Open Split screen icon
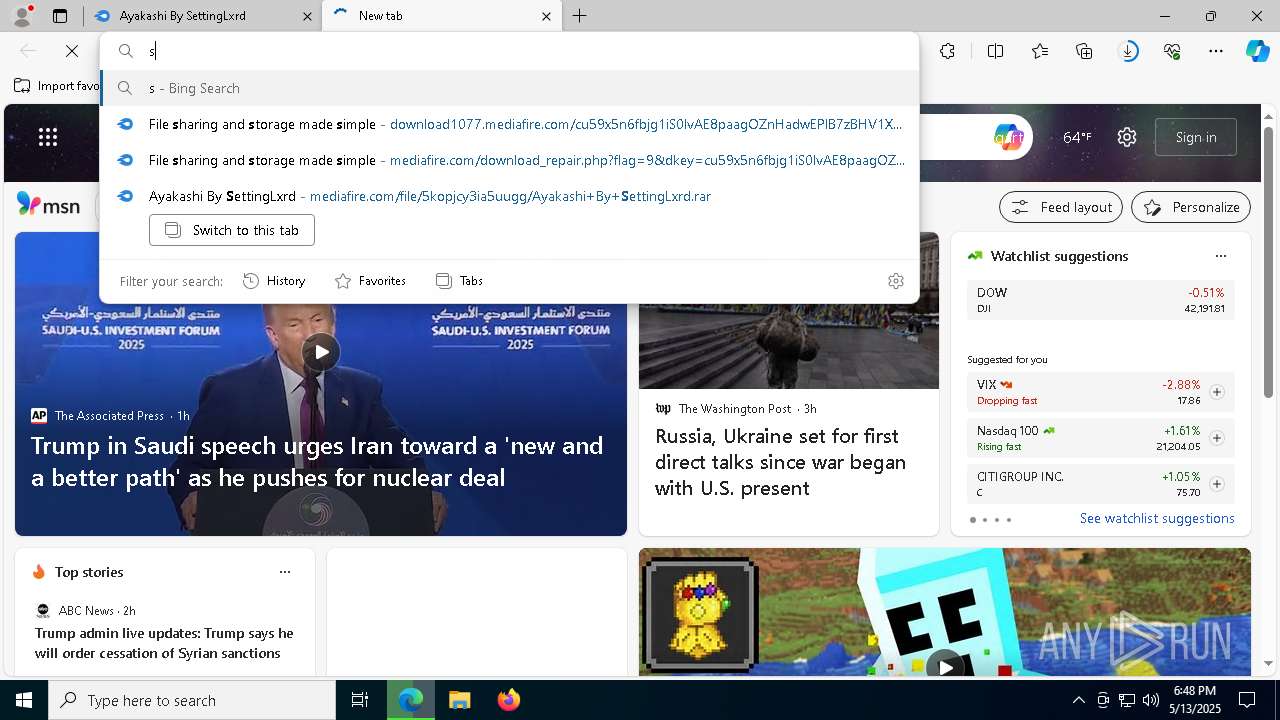Image resolution: width=1280 pixels, height=720 pixels. point(996,51)
